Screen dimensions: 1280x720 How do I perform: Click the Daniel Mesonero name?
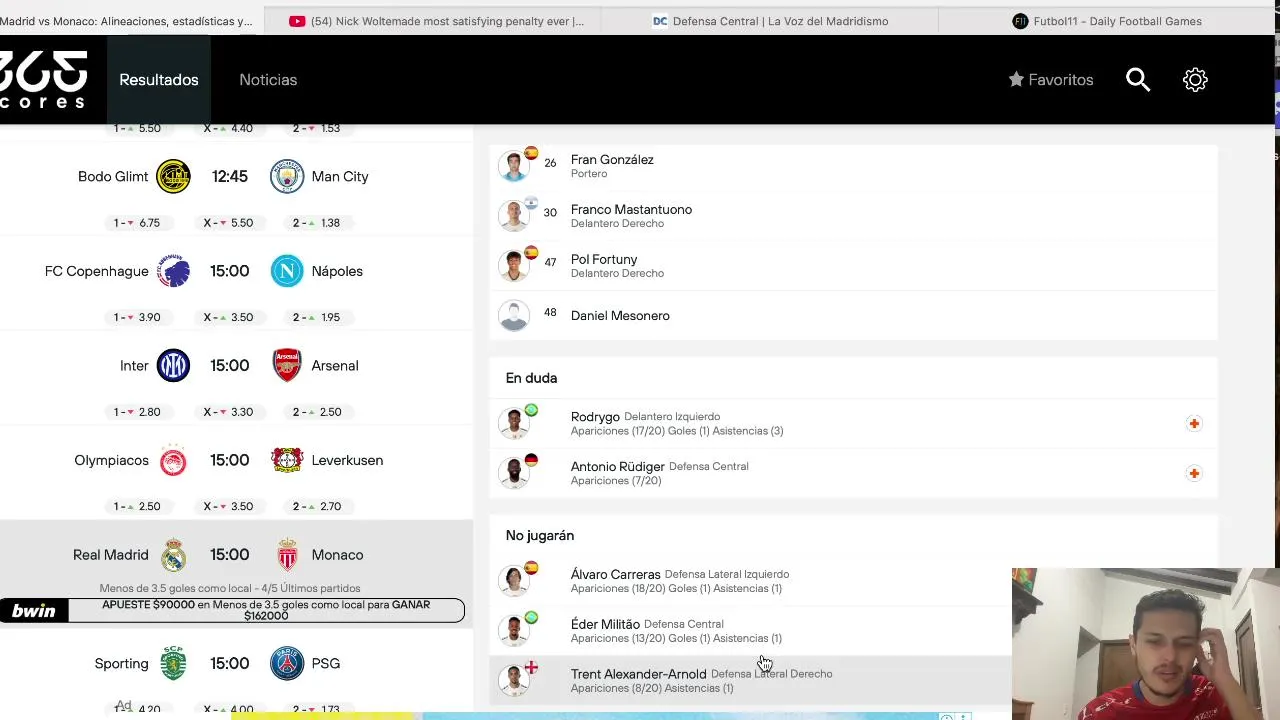(x=620, y=316)
